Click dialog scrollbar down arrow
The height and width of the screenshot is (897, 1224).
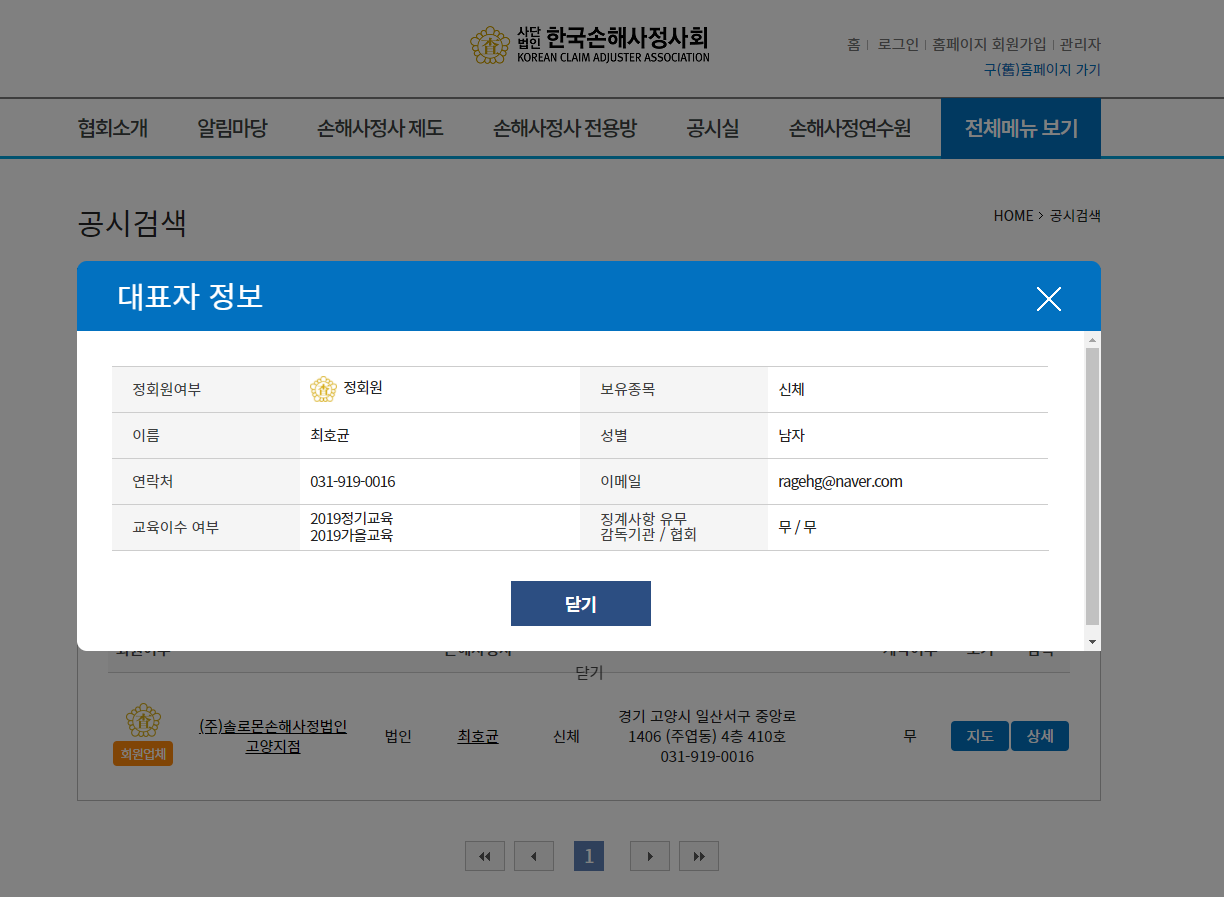(x=1092, y=641)
